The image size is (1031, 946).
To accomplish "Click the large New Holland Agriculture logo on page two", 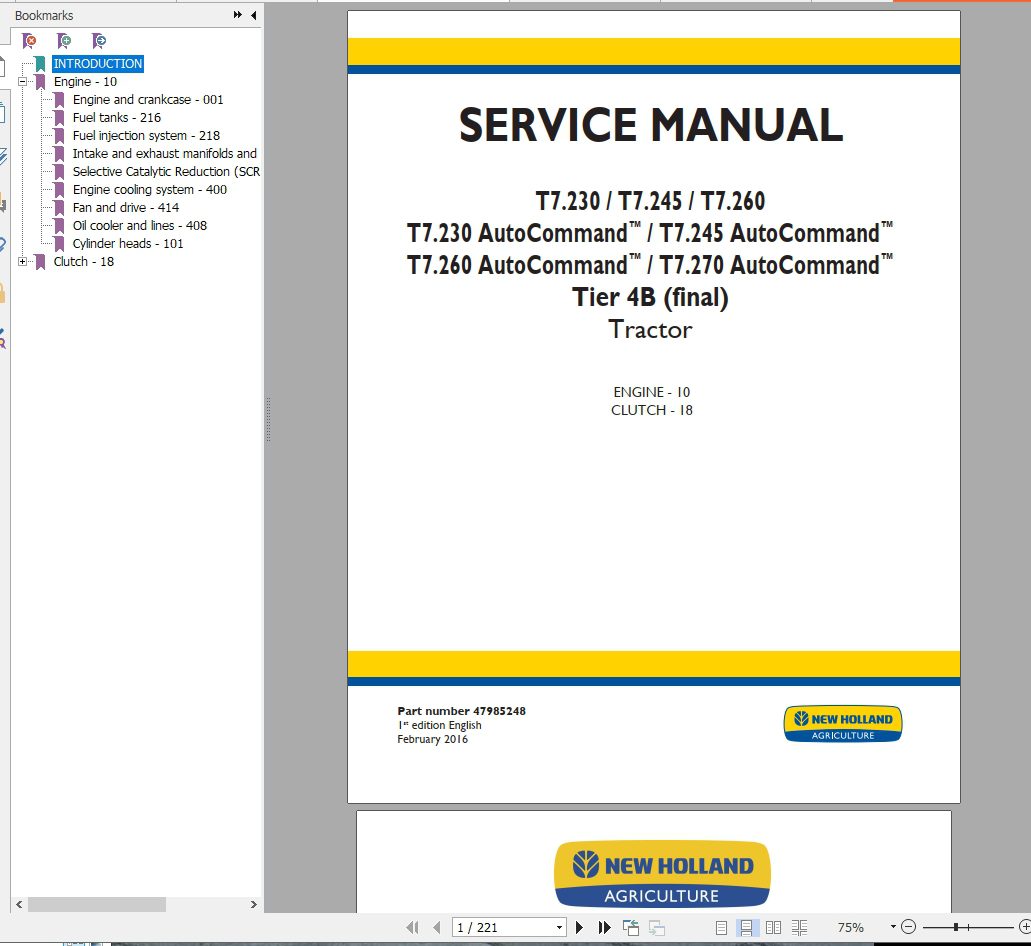I will [x=662, y=874].
